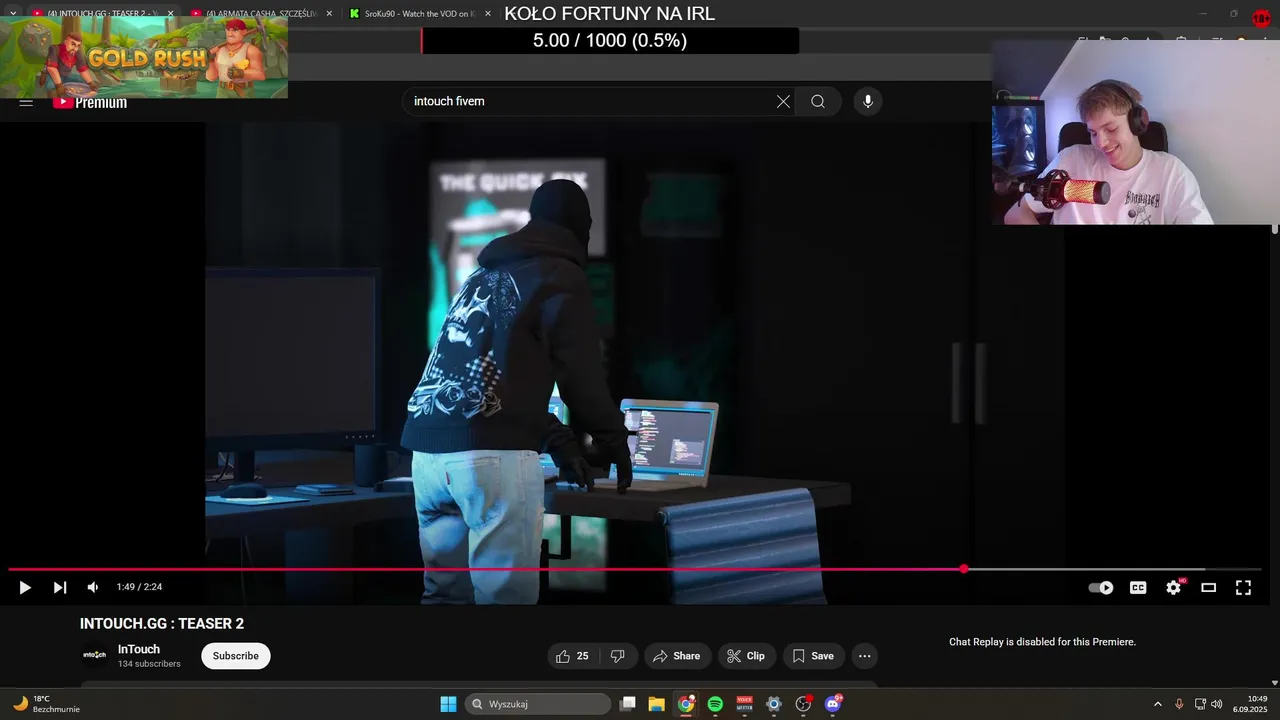The height and width of the screenshot is (720, 1280).
Task: Show hidden system tray icons
Action: 1158,704
